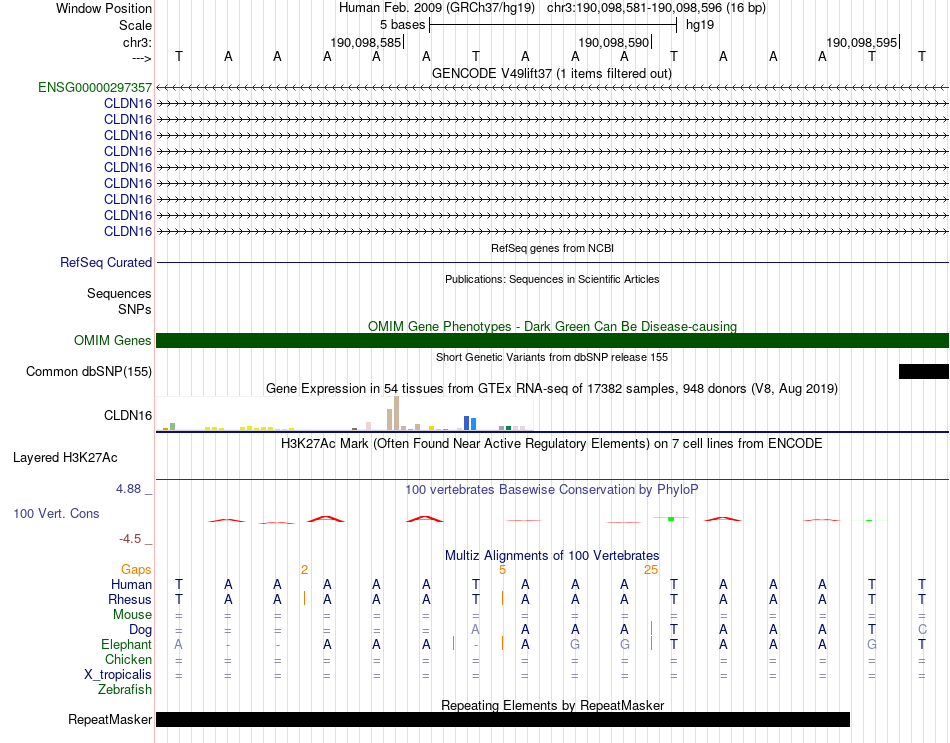The height and width of the screenshot is (743, 950).
Task: Click the orange gap count 25
Action: point(651,570)
